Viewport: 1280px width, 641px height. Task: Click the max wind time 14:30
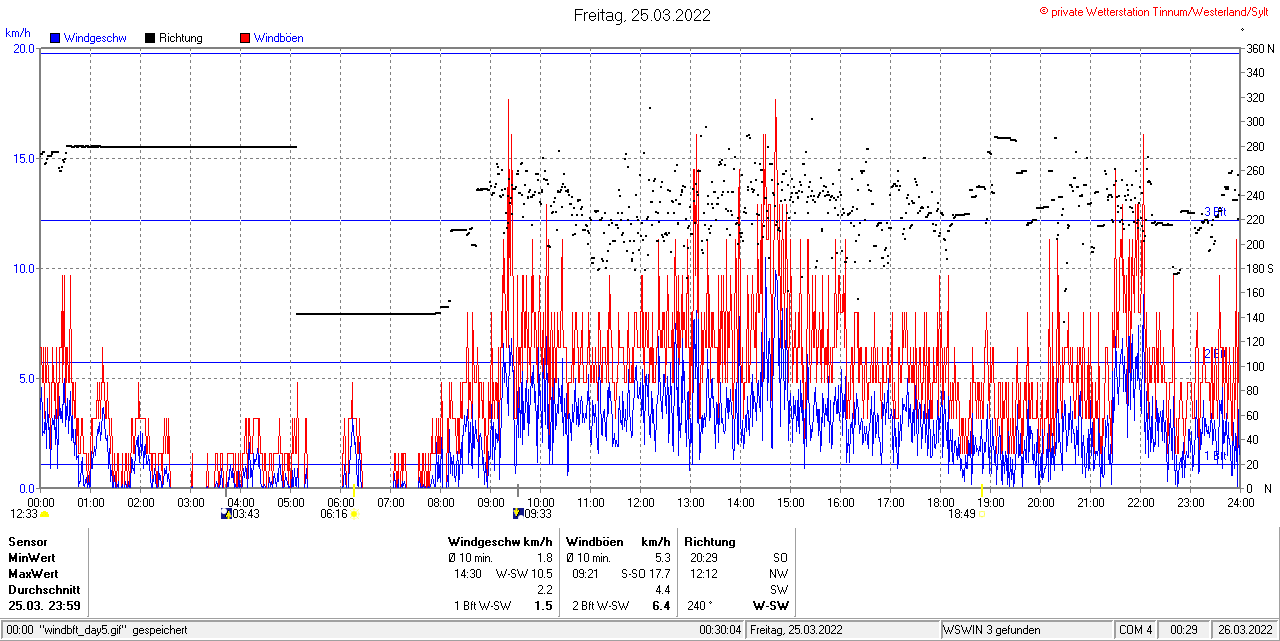pos(468,574)
